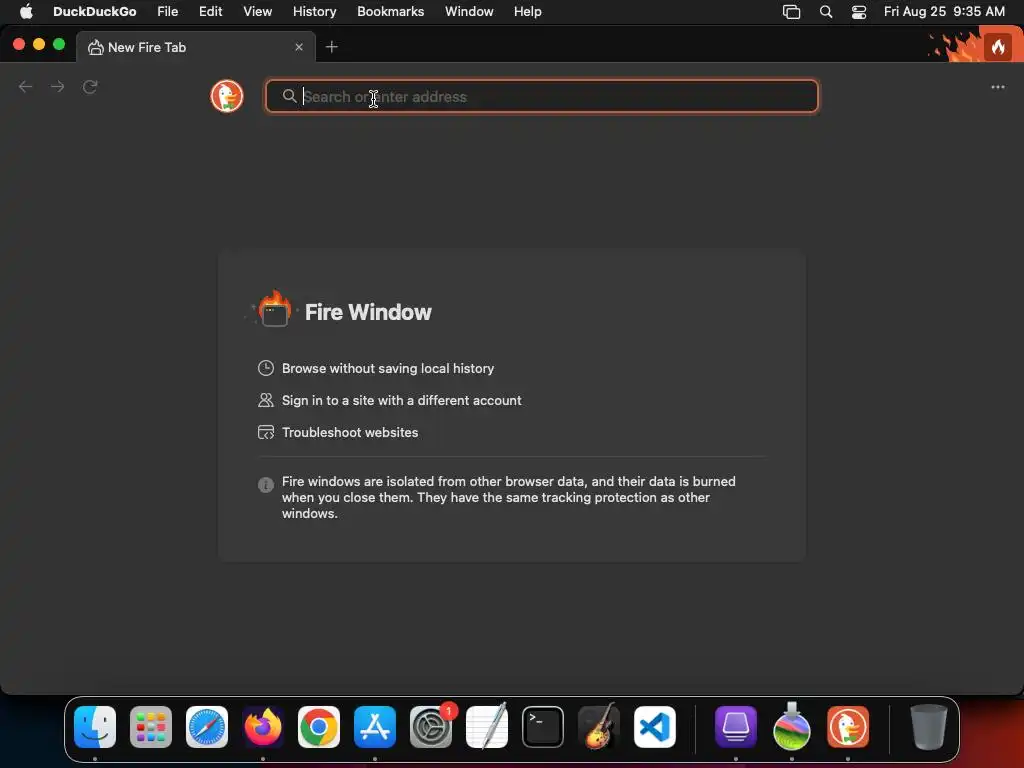Open Launchpad from the Dock
This screenshot has height=768, width=1024.
pos(151,727)
